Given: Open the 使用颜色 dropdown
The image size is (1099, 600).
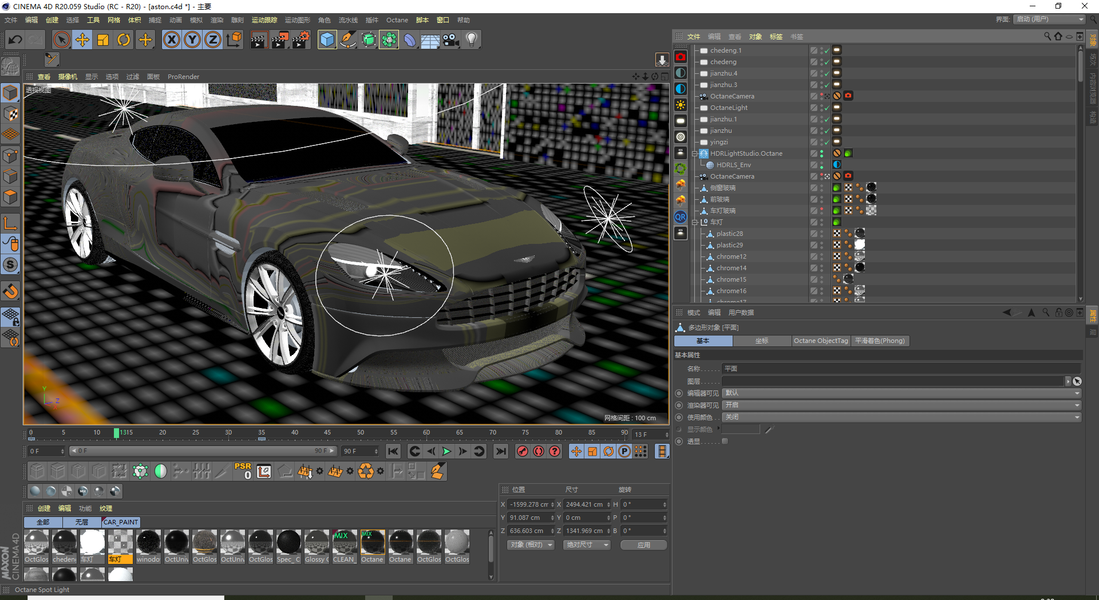Looking at the screenshot, I should click(x=902, y=417).
